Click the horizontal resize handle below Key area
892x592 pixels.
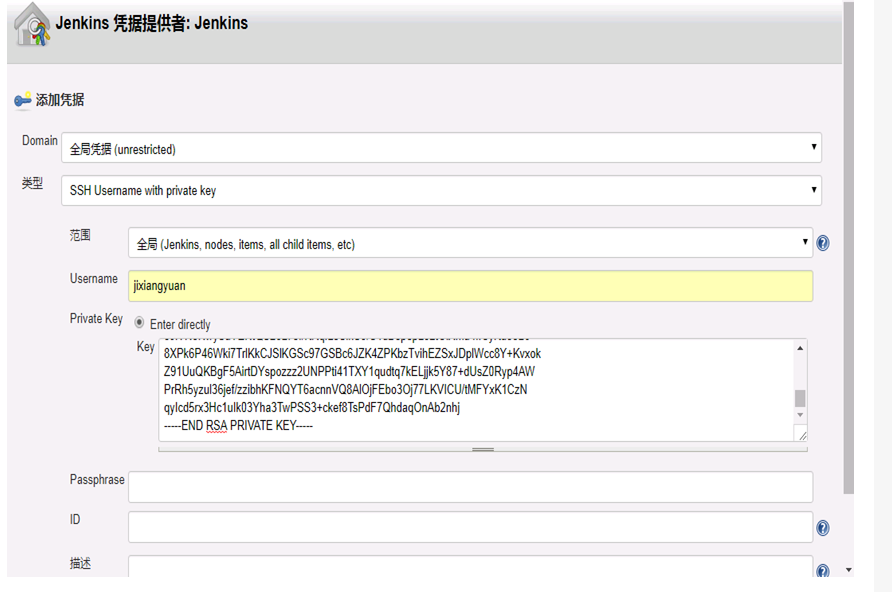[483, 449]
